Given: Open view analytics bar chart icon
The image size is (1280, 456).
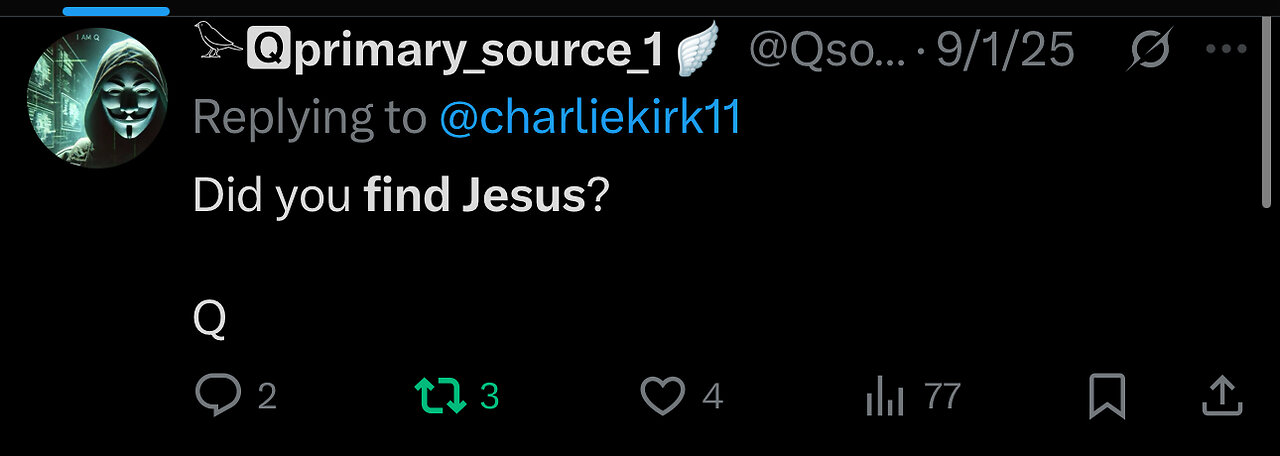Looking at the screenshot, I should (x=884, y=398).
